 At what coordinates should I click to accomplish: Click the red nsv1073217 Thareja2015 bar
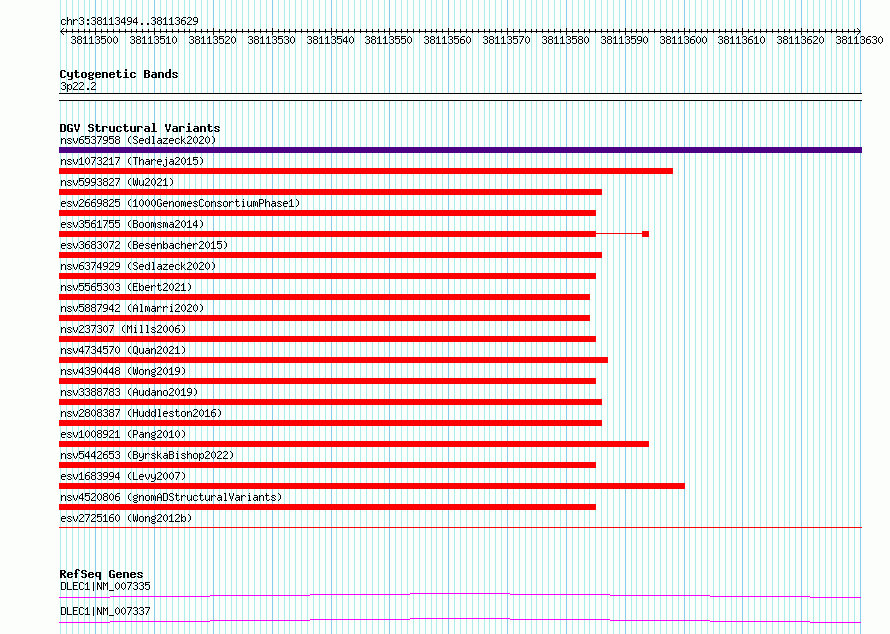(366, 171)
